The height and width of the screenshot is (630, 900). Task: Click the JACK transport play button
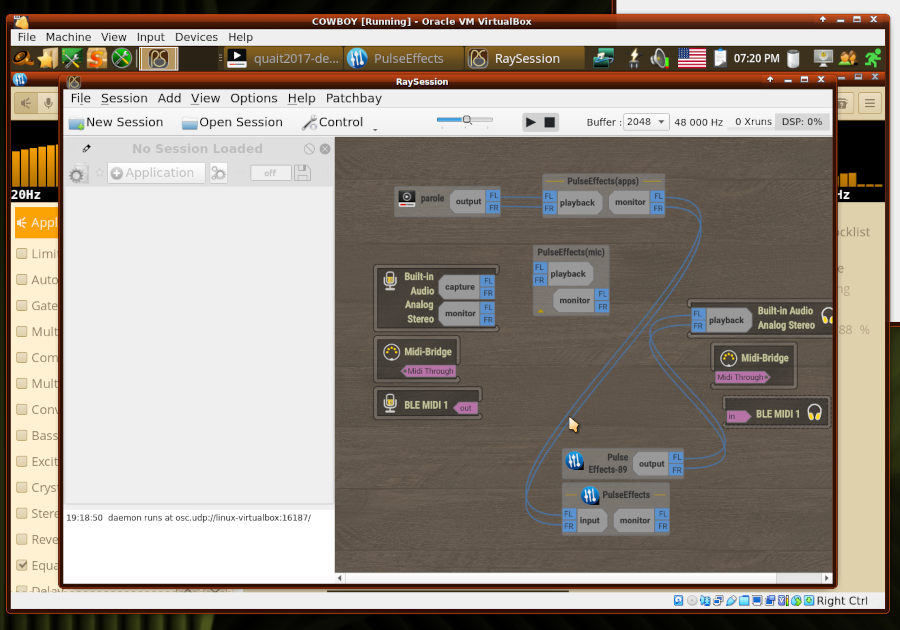(531, 122)
